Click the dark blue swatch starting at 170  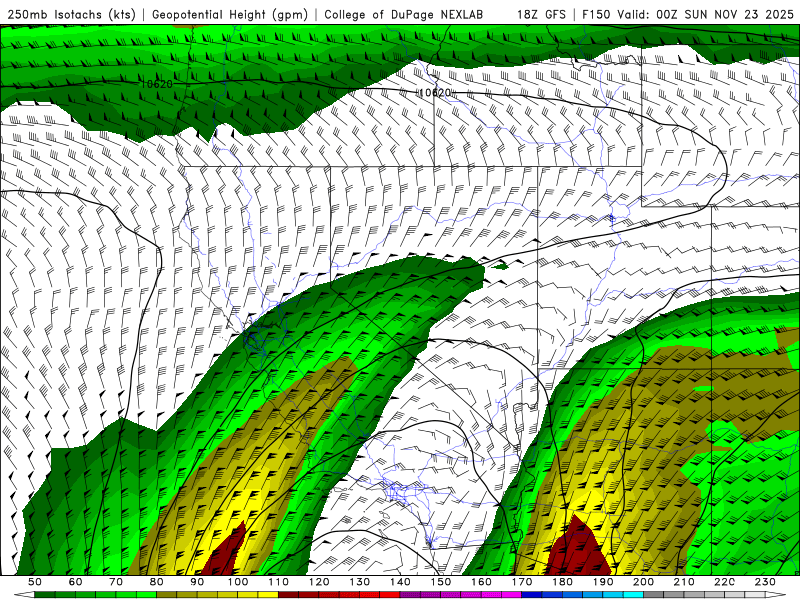(532, 595)
